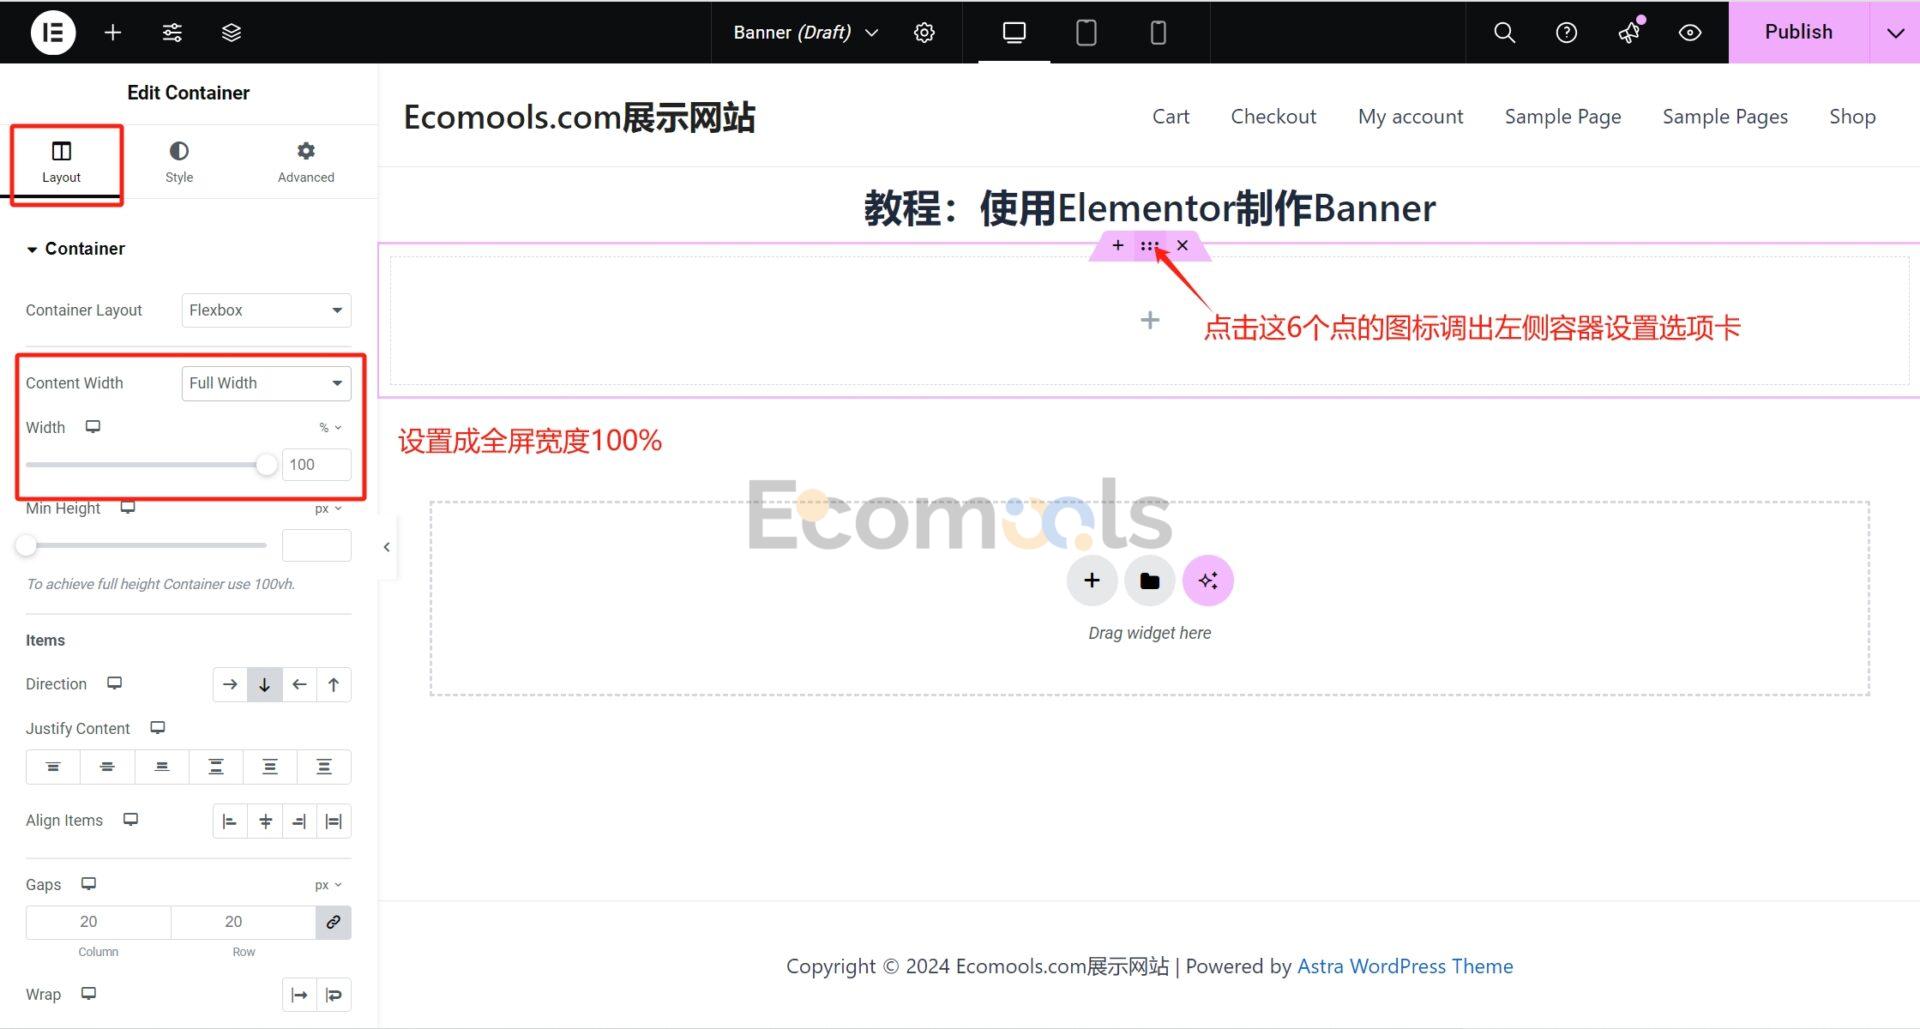The image size is (1920, 1029).
Task: Change the Gaps px unit
Action: pyautogui.click(x=328, y=885)
